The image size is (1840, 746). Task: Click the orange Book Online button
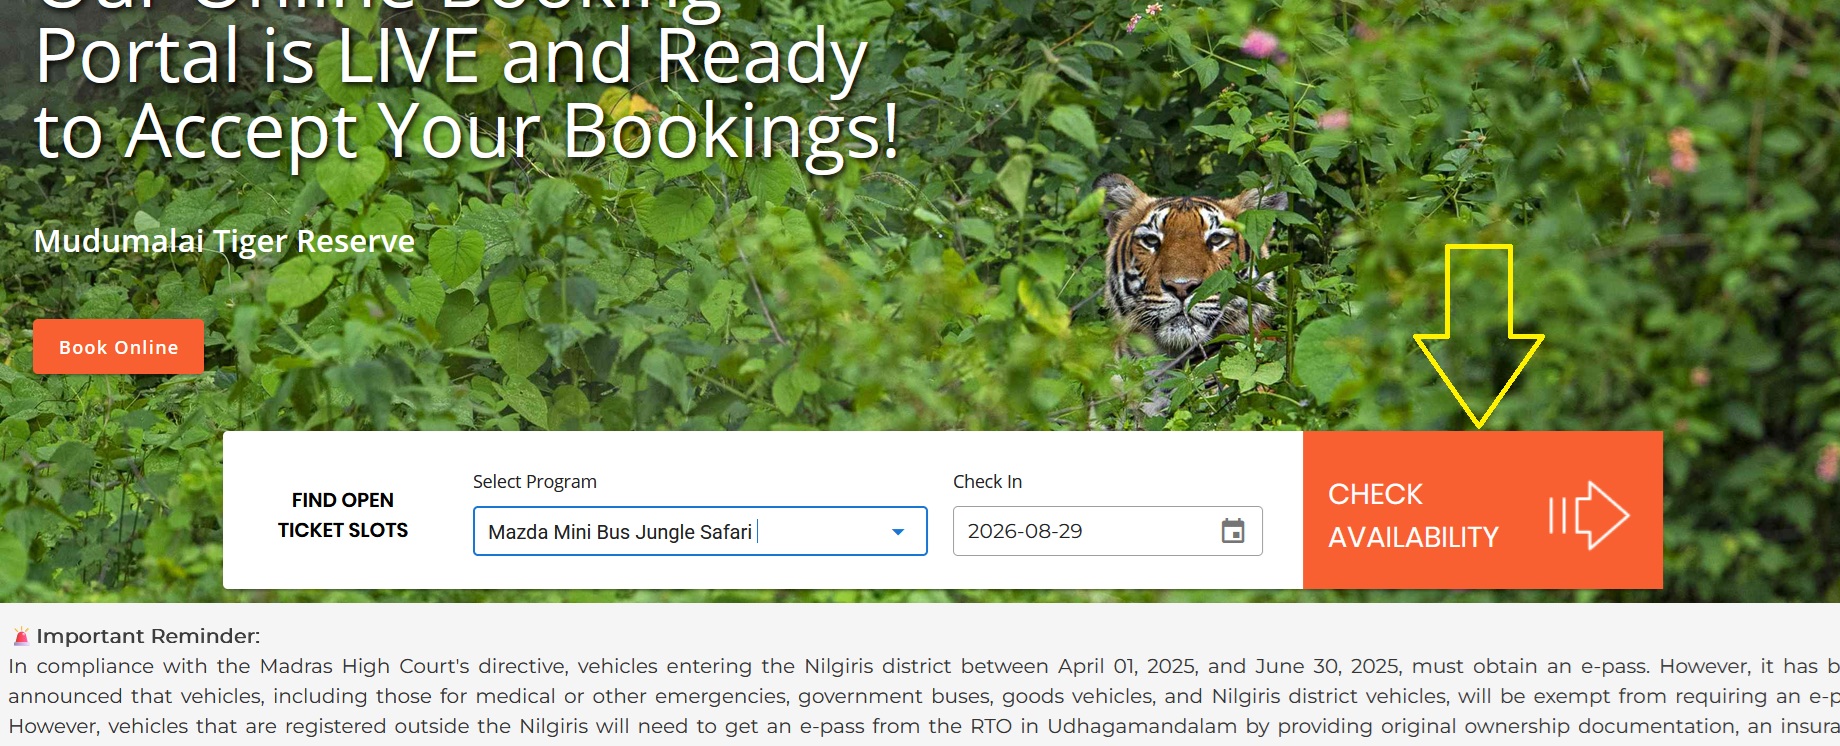[118, 347]
